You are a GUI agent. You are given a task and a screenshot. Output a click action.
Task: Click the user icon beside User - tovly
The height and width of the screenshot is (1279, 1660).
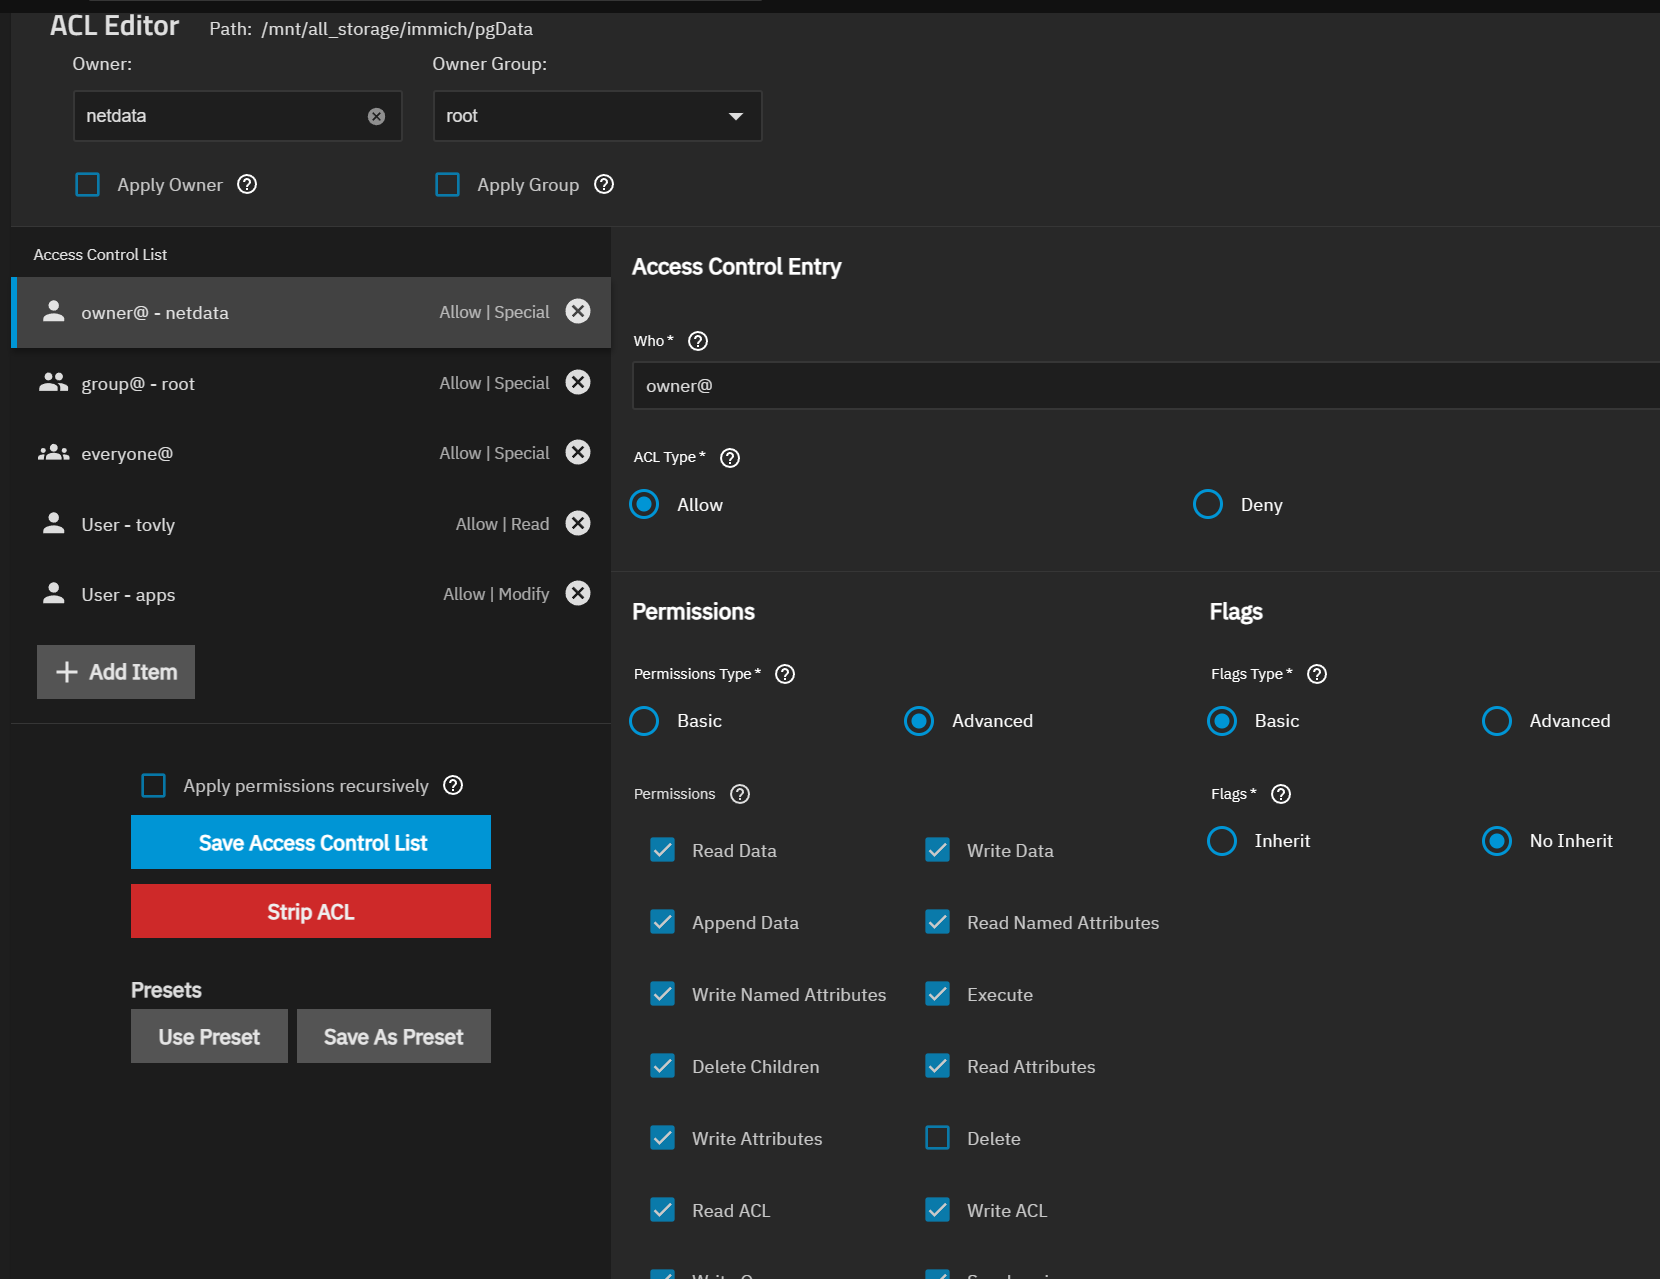(54, 524)
